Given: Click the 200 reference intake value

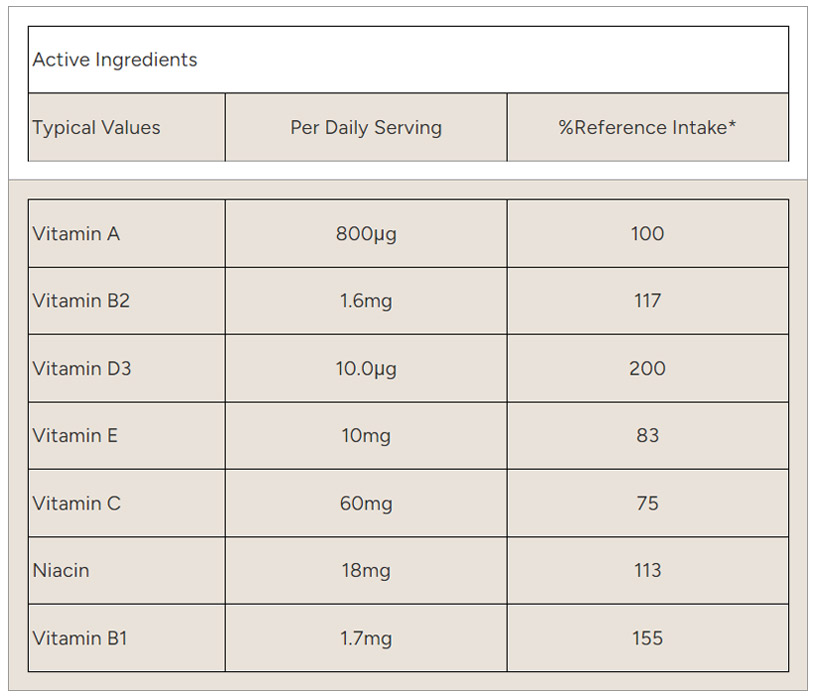Looking at the screenshot, I should (x=647, y=369).
